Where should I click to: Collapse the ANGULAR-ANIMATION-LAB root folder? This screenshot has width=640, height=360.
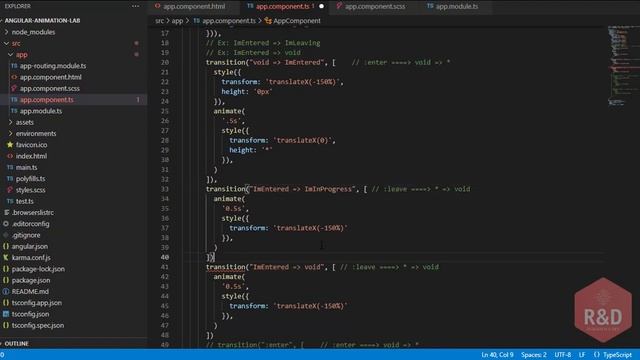coord(42,20)
